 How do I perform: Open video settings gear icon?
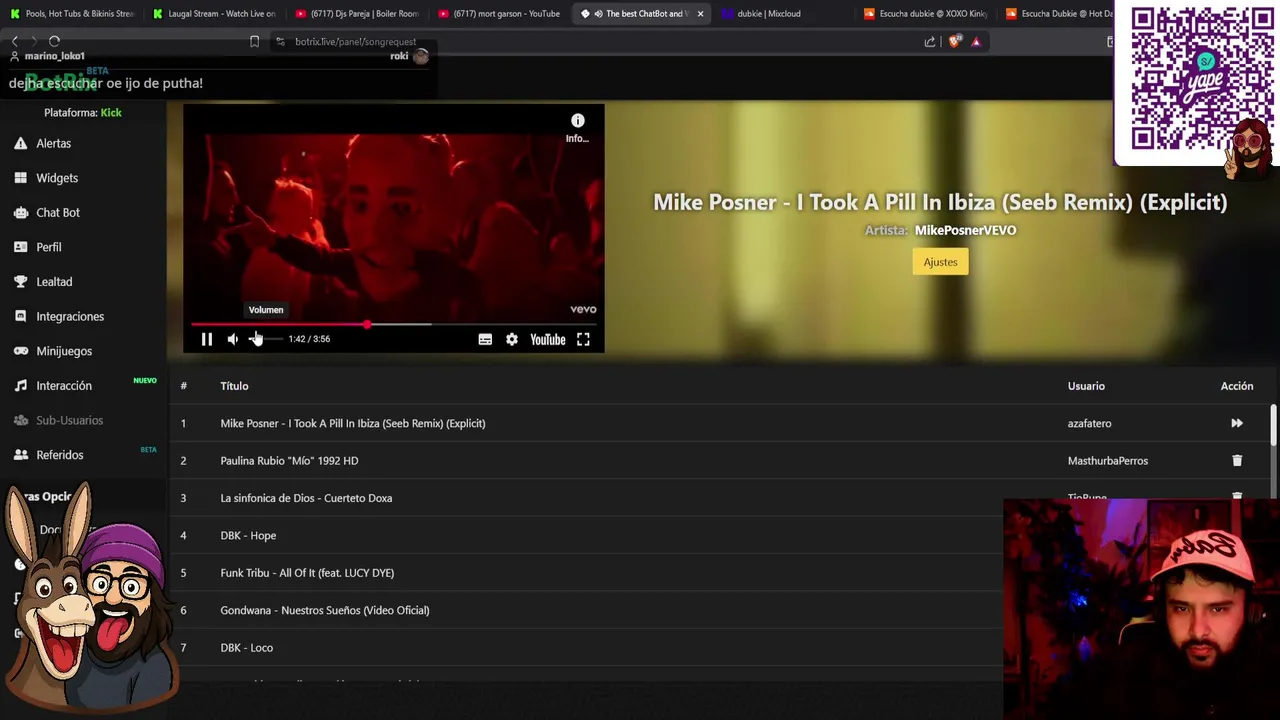click(x=512, y=339)
